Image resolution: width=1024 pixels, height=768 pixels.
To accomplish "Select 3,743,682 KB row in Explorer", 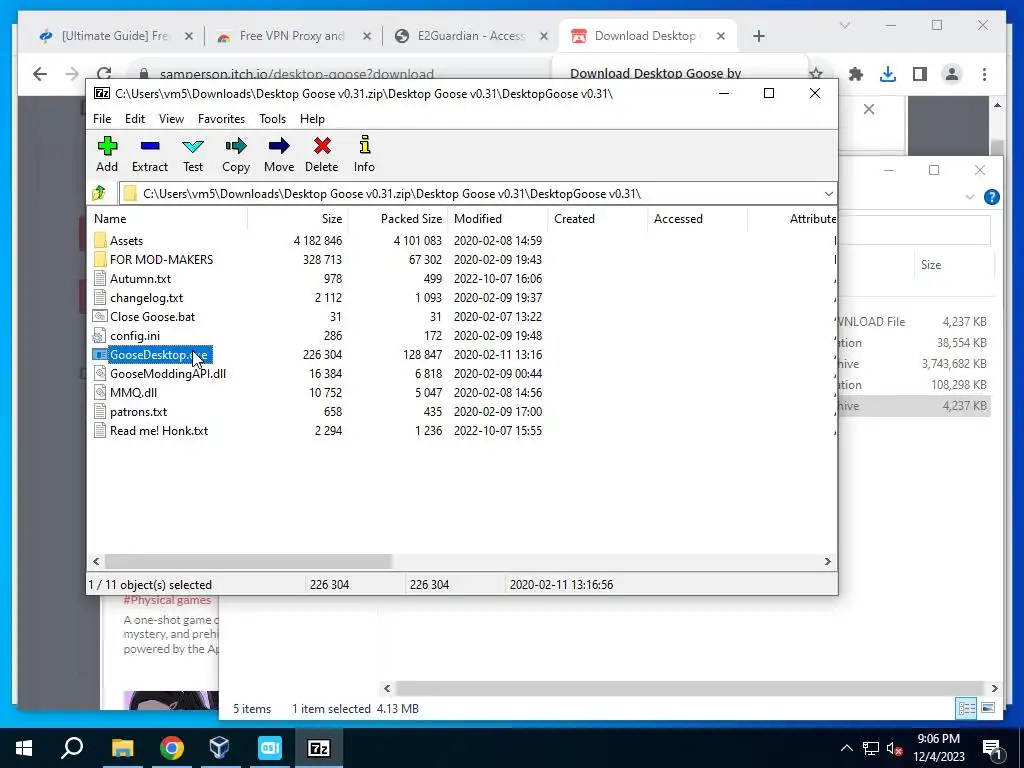I will tap(914, 364).
